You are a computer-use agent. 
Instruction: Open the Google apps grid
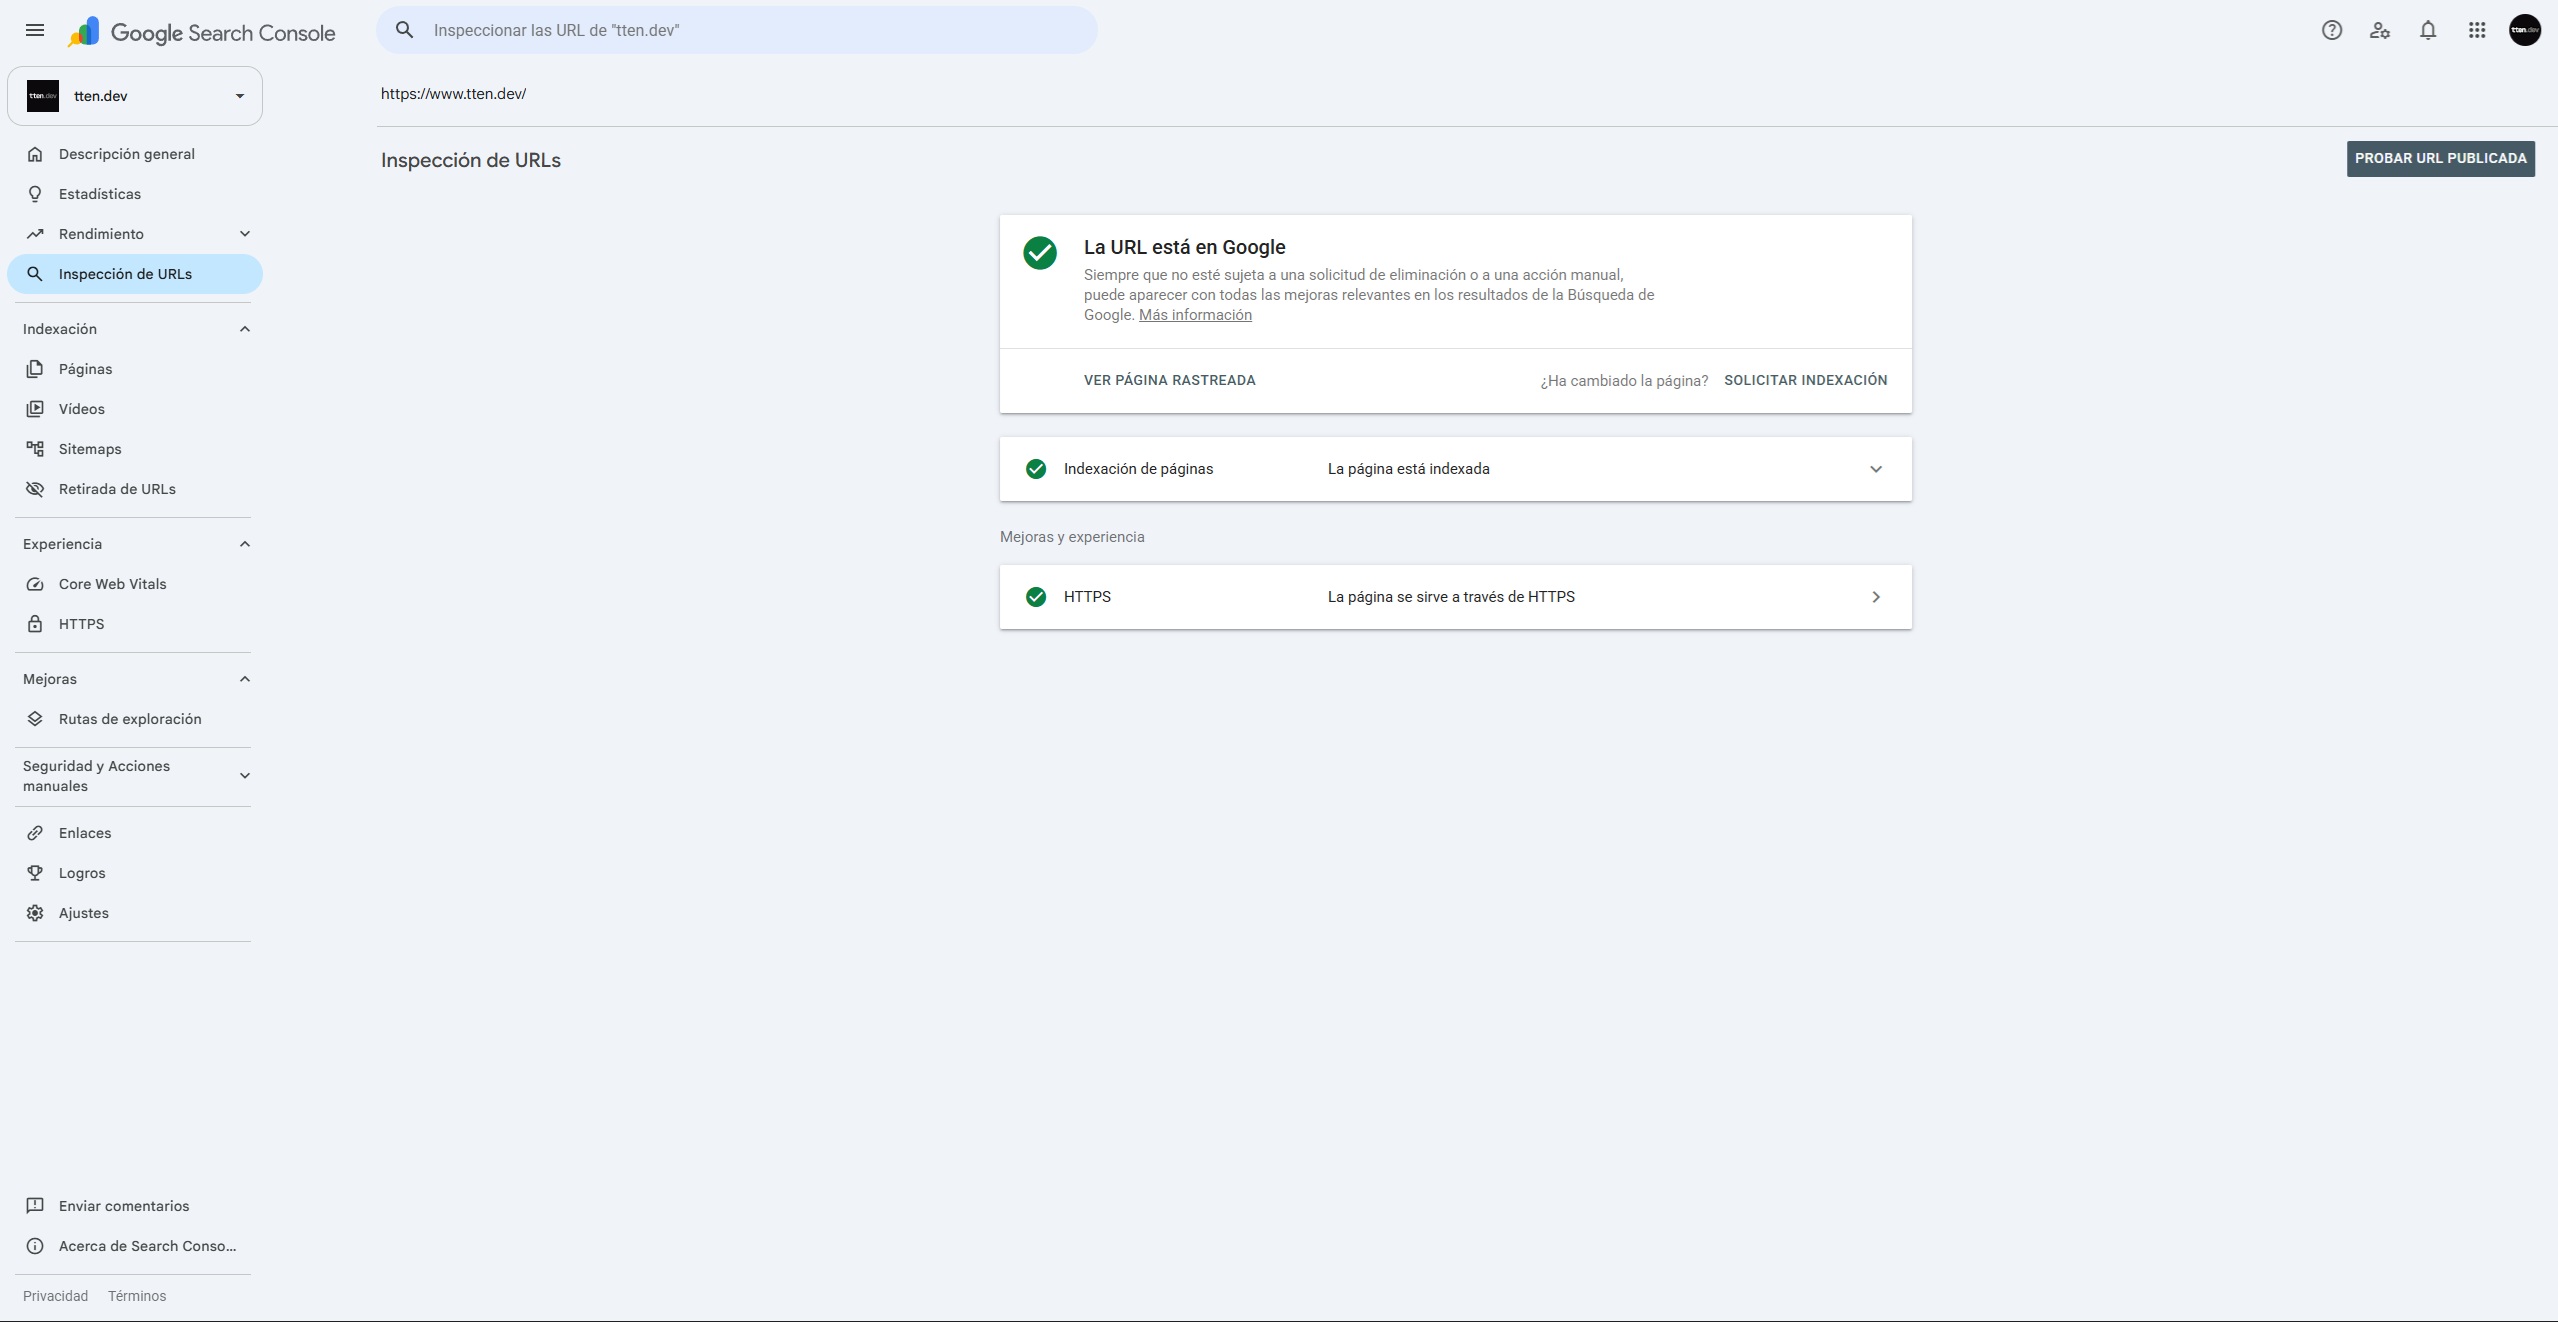(x=2476, y=30)
